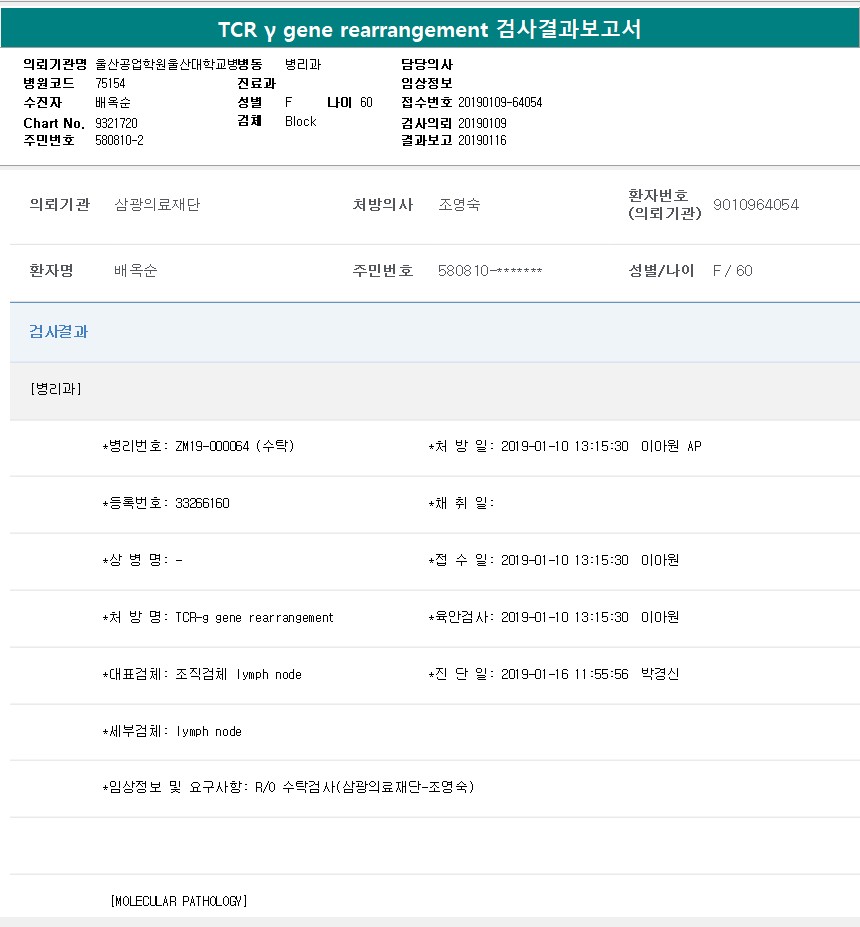Click pathology number ZM19-000064
The height and width of the screenshot is (927, 860).
[x=212, y=446]
